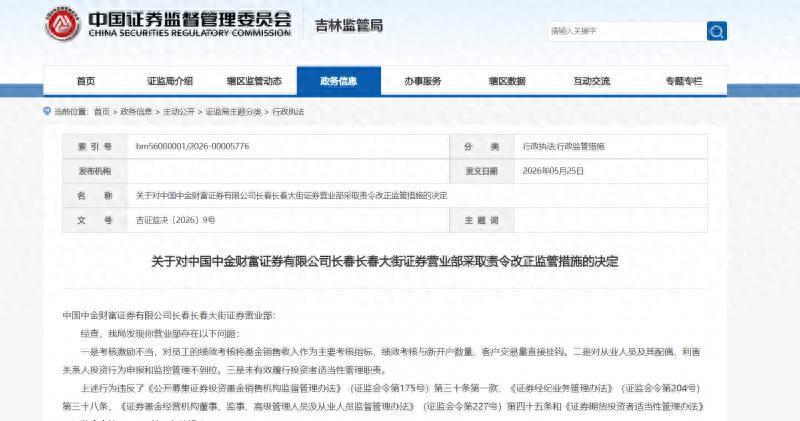Image resolution: width=800 pixels, height=421 pixels.
Task: Click the CSRC emblem logo
Action: [62, 24]
